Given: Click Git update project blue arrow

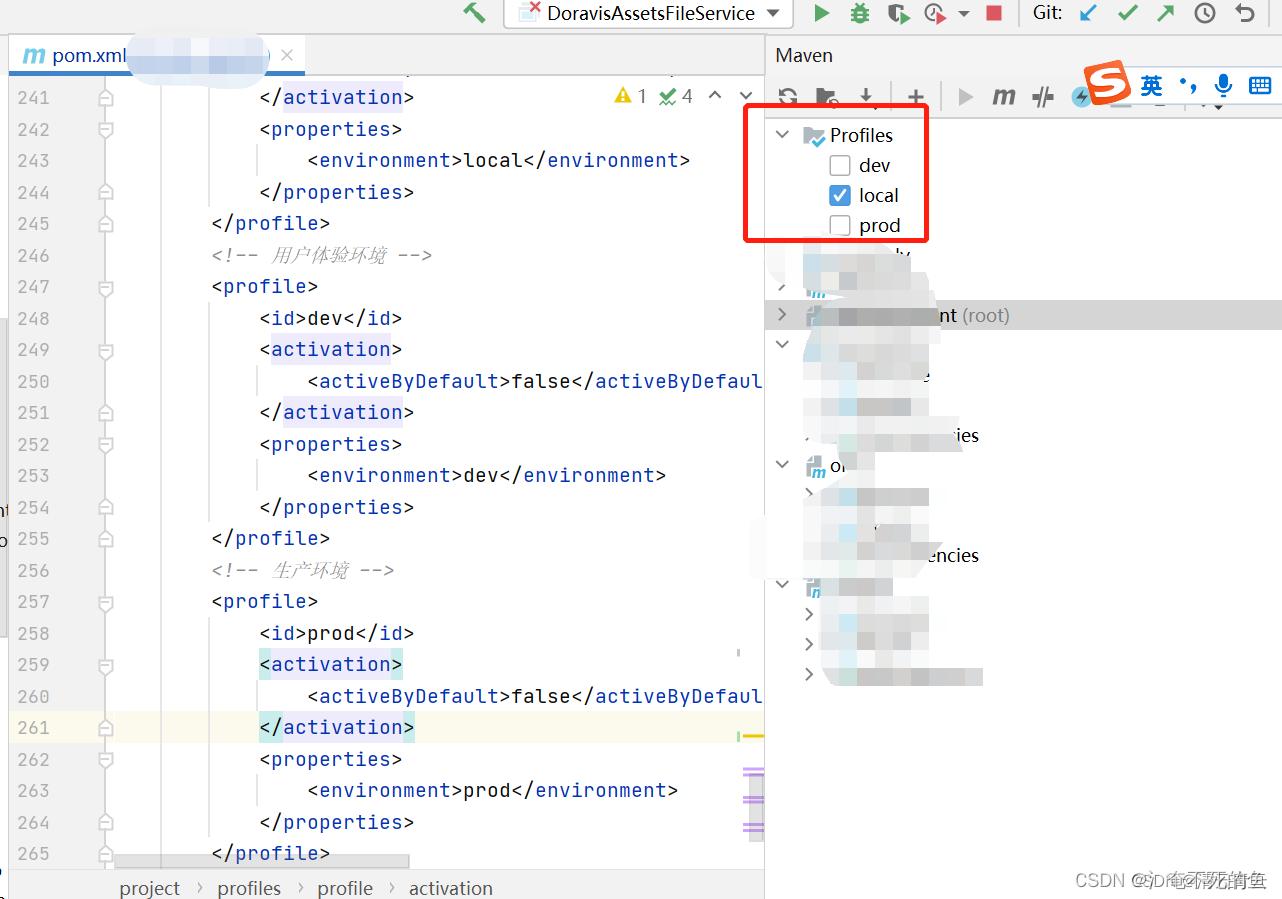Looking at the screenshot, I should click(1089, 13).
